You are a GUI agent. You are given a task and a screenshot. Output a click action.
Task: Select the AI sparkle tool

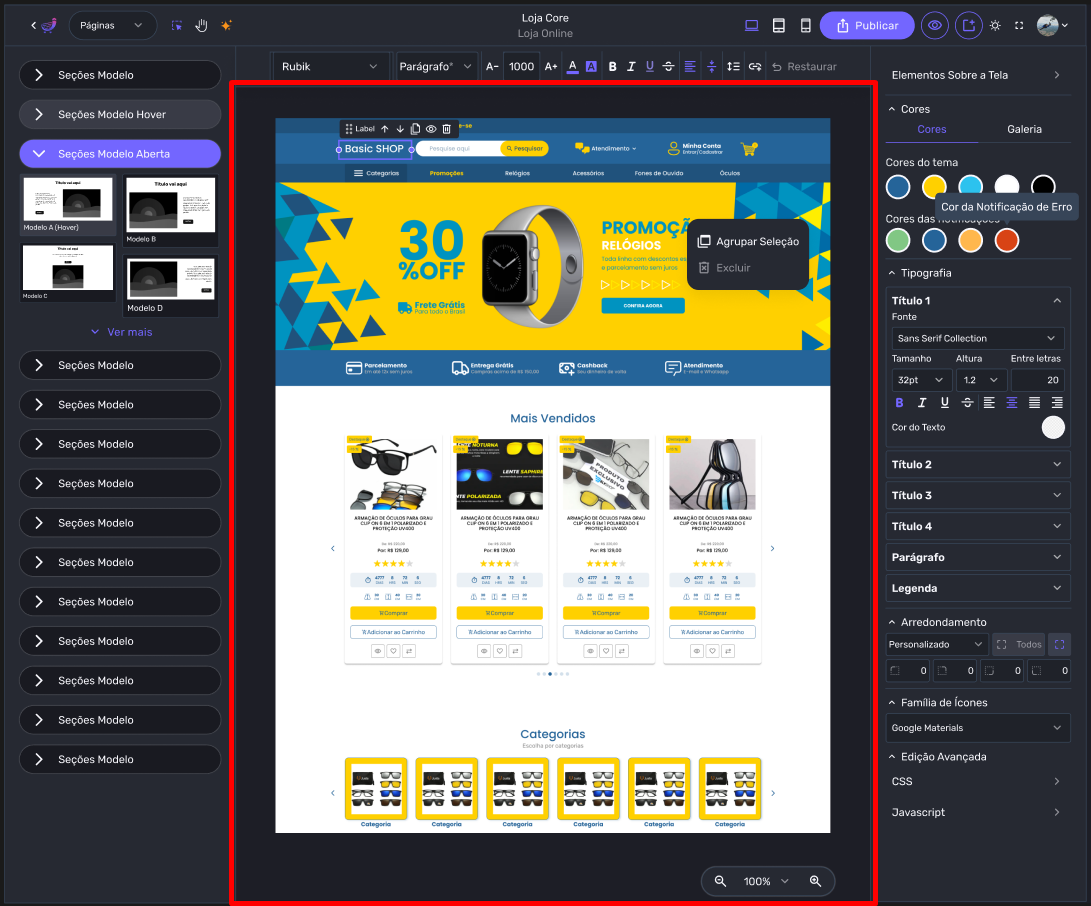coord(226,25)
